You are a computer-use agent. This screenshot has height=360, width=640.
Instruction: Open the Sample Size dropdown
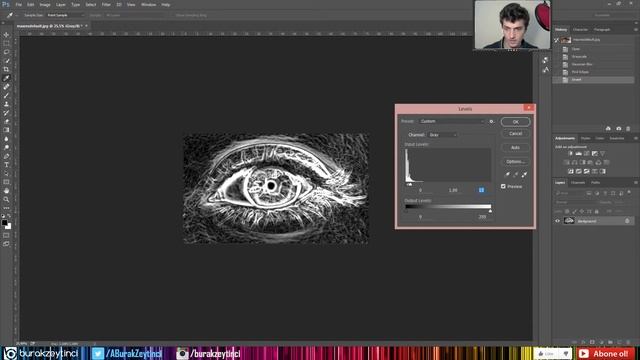[x=66, y=15]
